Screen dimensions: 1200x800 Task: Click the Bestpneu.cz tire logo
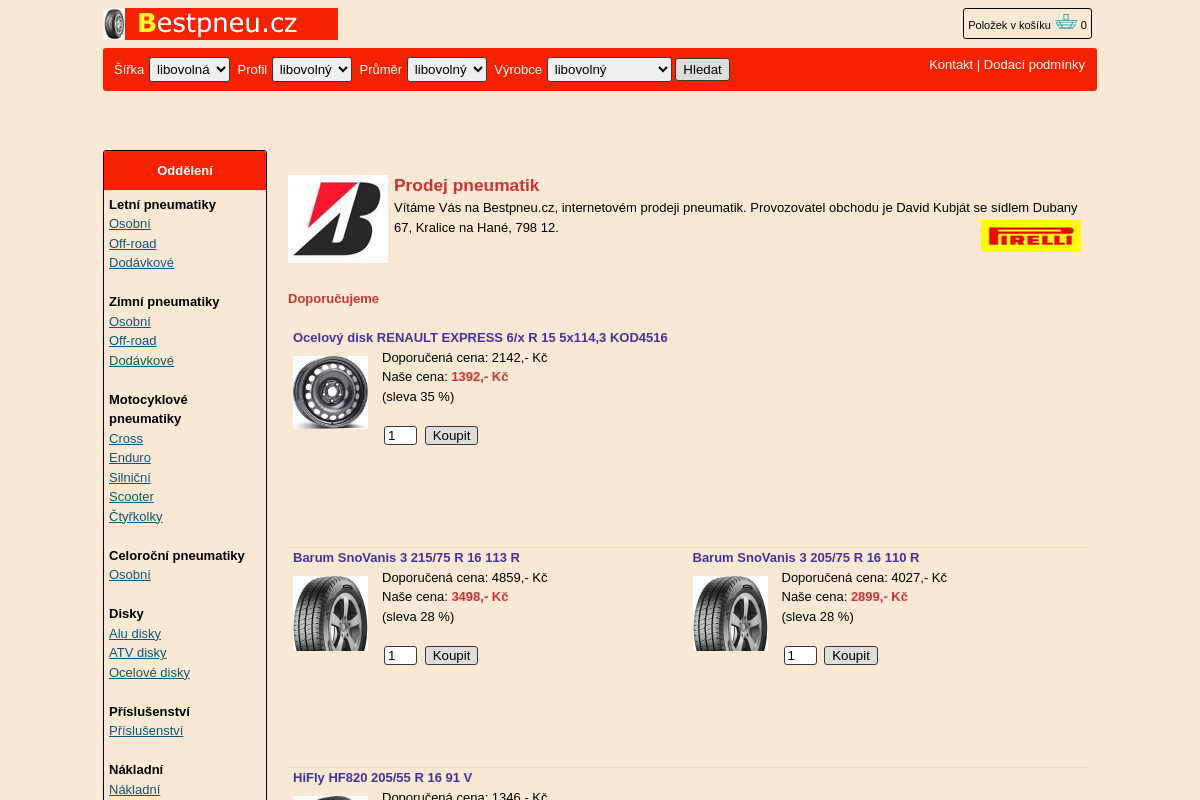point(220,24)
